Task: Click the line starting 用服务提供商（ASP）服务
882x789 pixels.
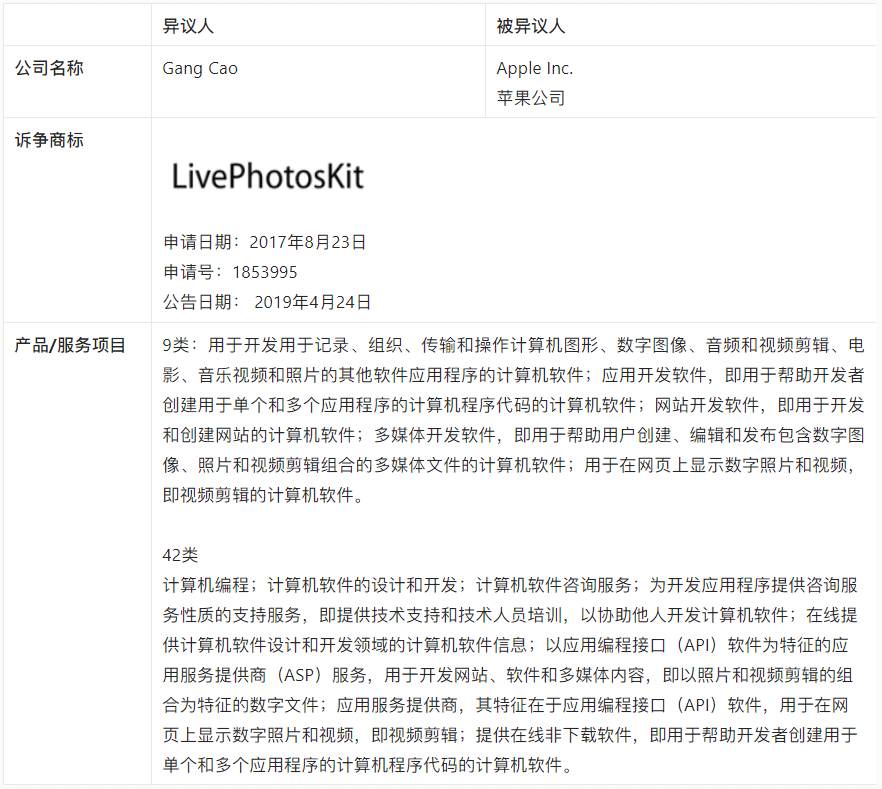Action: pyautogui.click(x=507, y=675)
